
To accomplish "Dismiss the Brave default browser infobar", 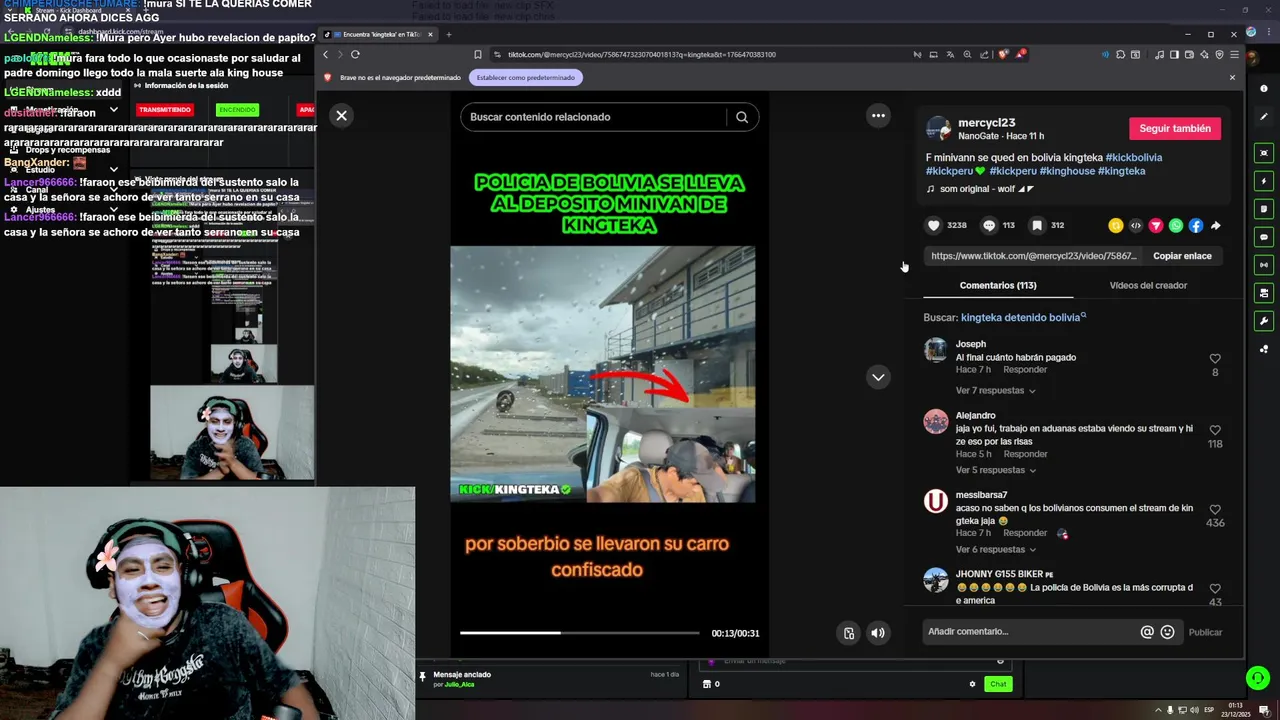I will click(x=1232, y=77).
